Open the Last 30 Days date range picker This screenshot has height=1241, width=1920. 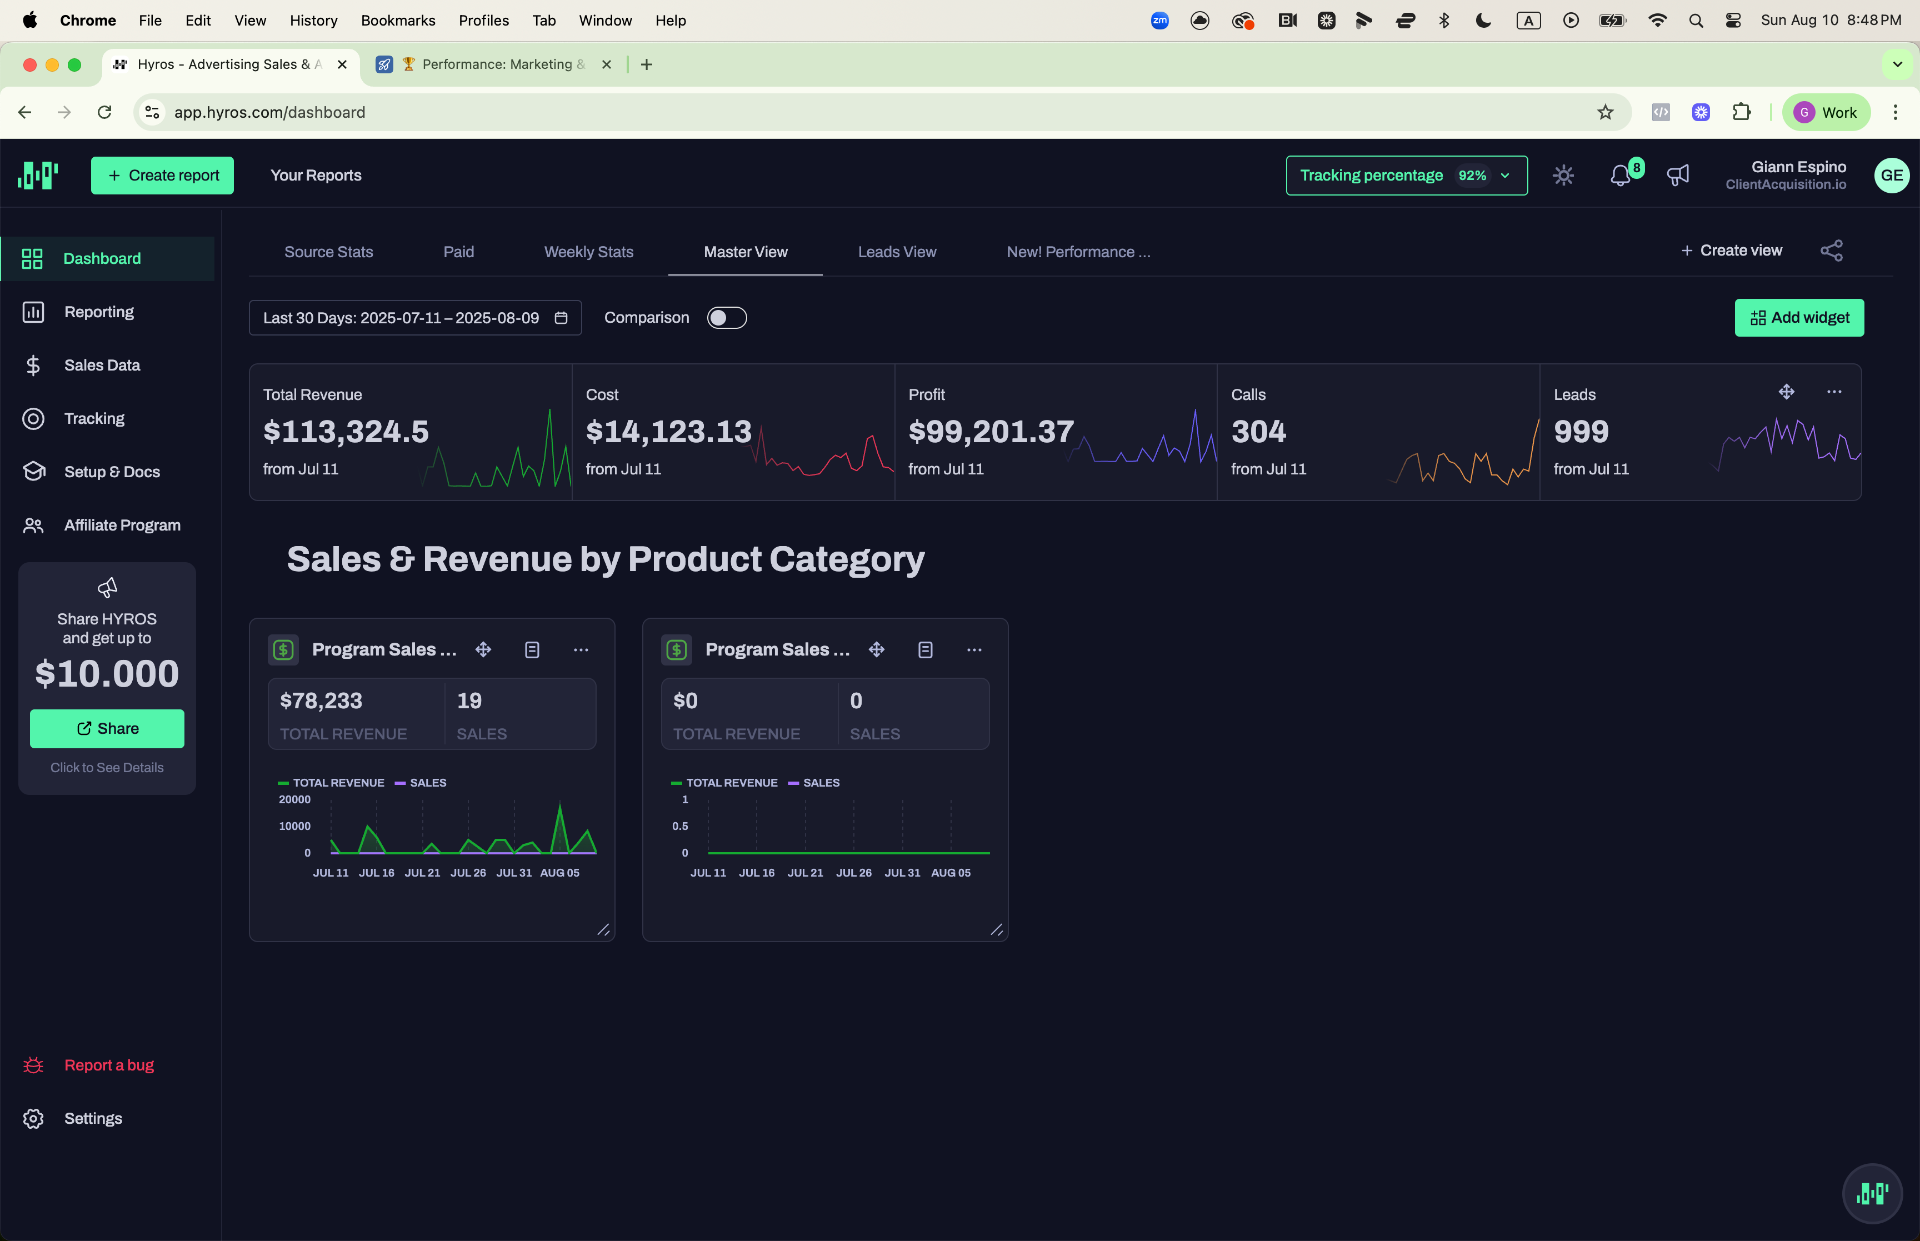tap(415, 318)
